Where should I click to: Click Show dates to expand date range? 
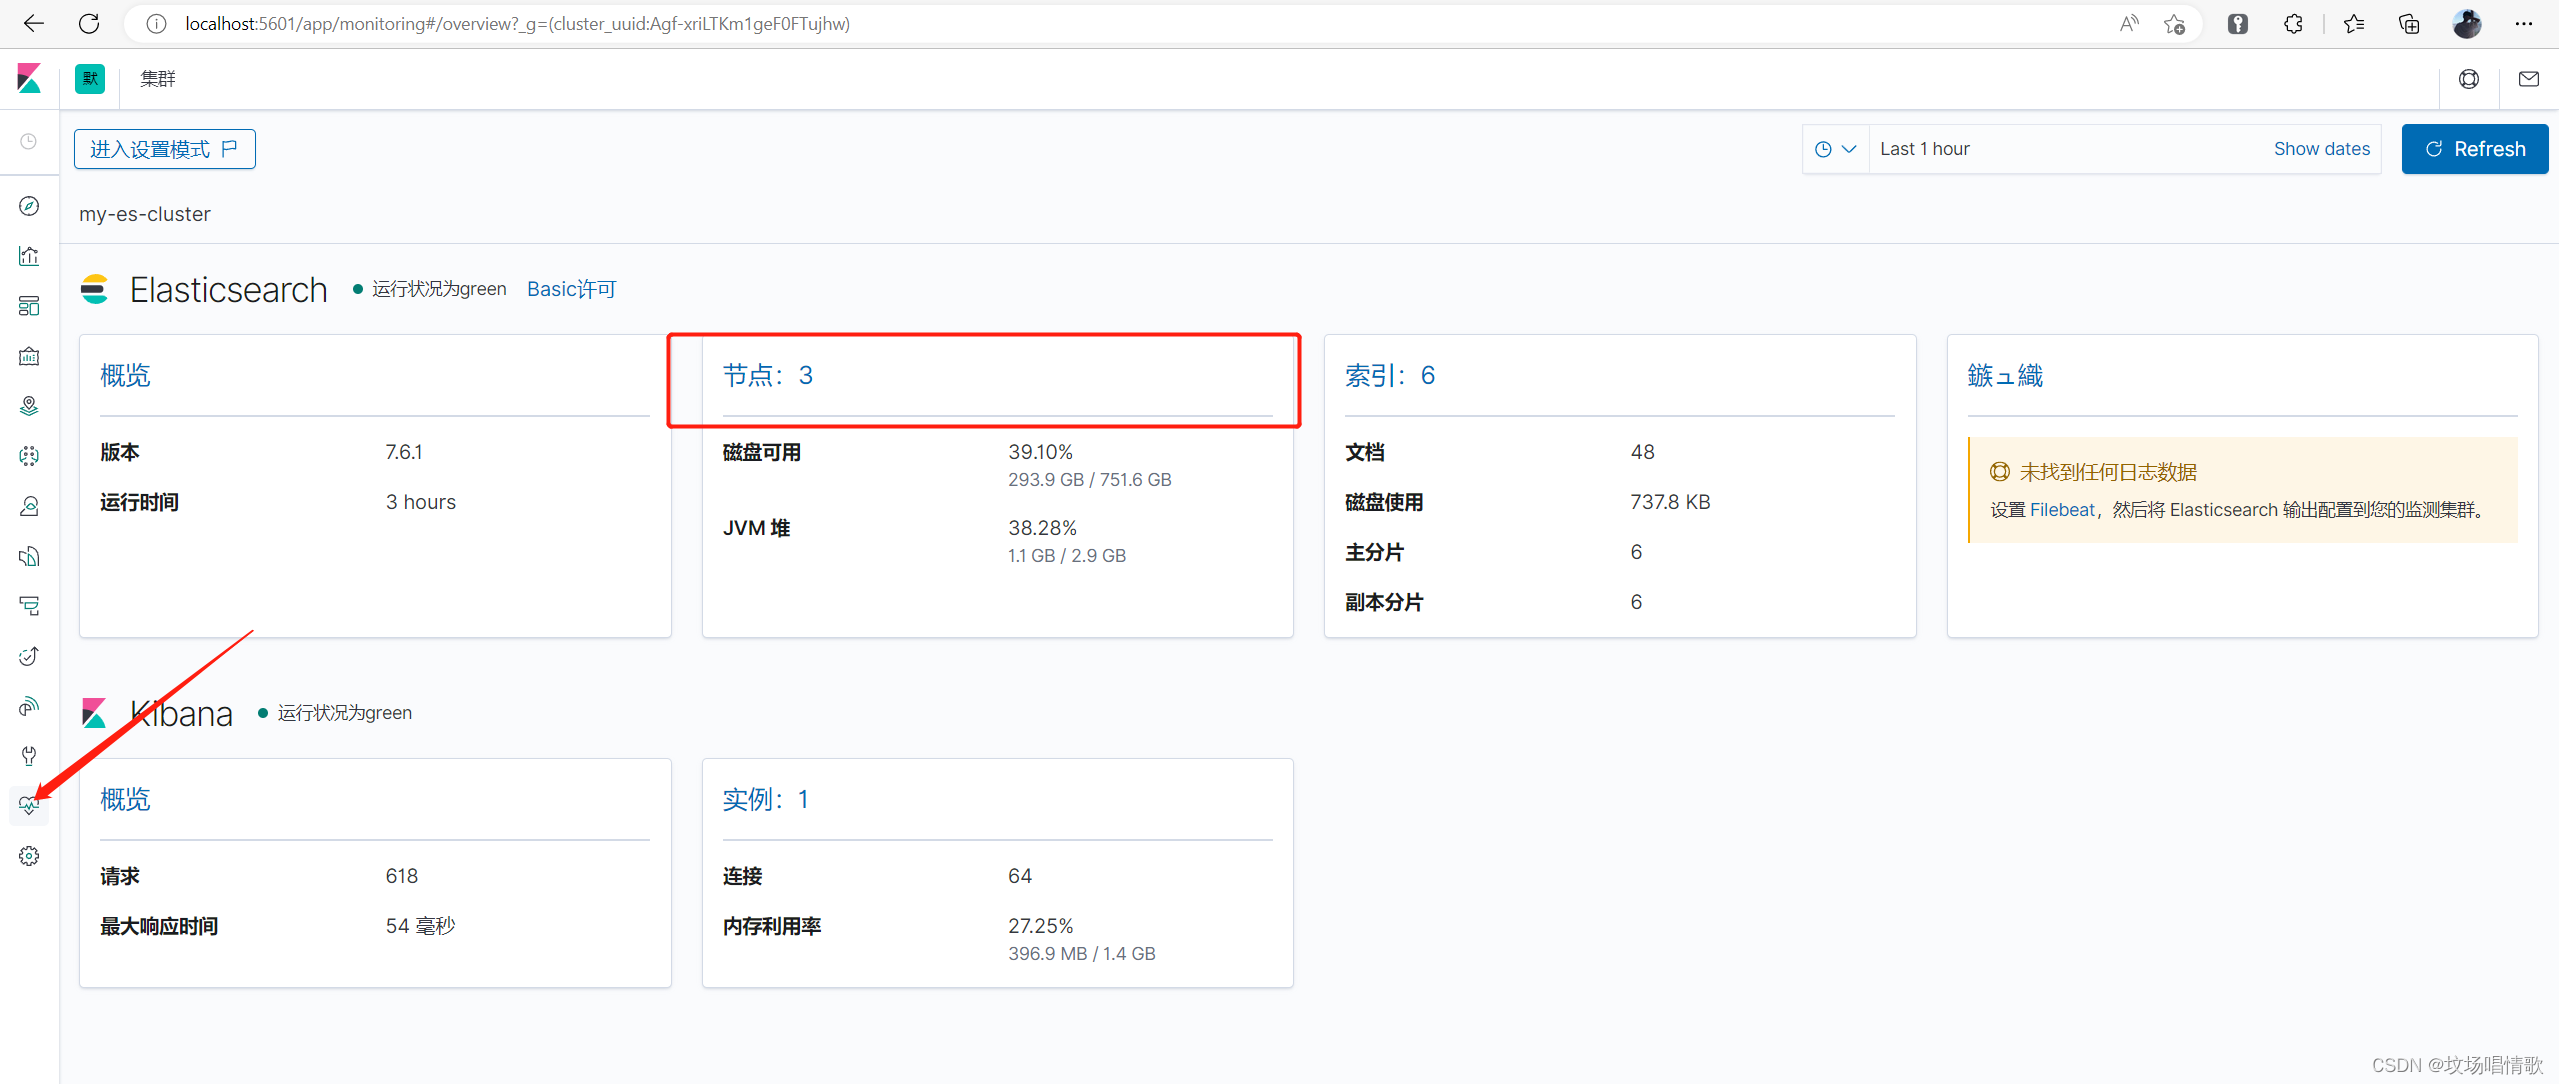click(2322, 148)
